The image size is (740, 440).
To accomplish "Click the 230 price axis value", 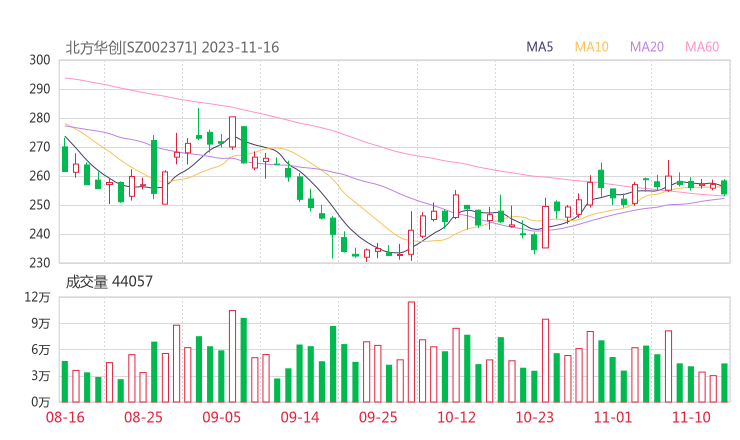I will [x=40, y=262].
